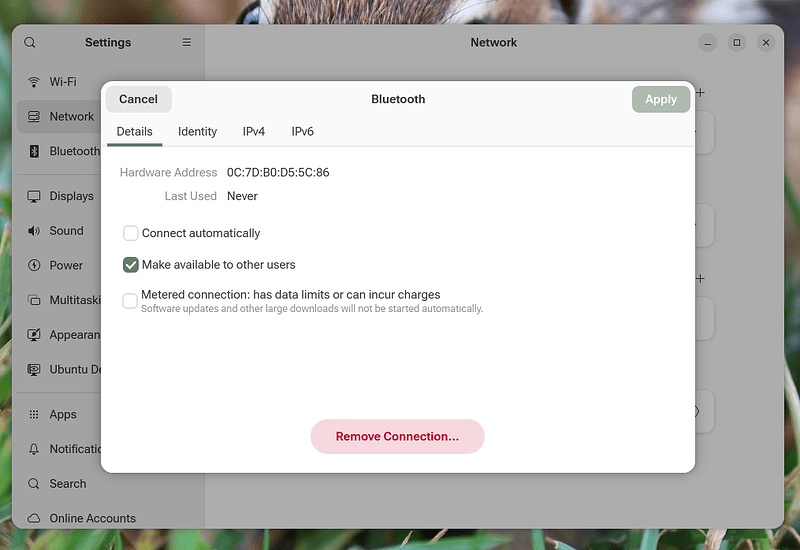Enable Connect automatically checkbox
The image size is (800, 550).
131,233
